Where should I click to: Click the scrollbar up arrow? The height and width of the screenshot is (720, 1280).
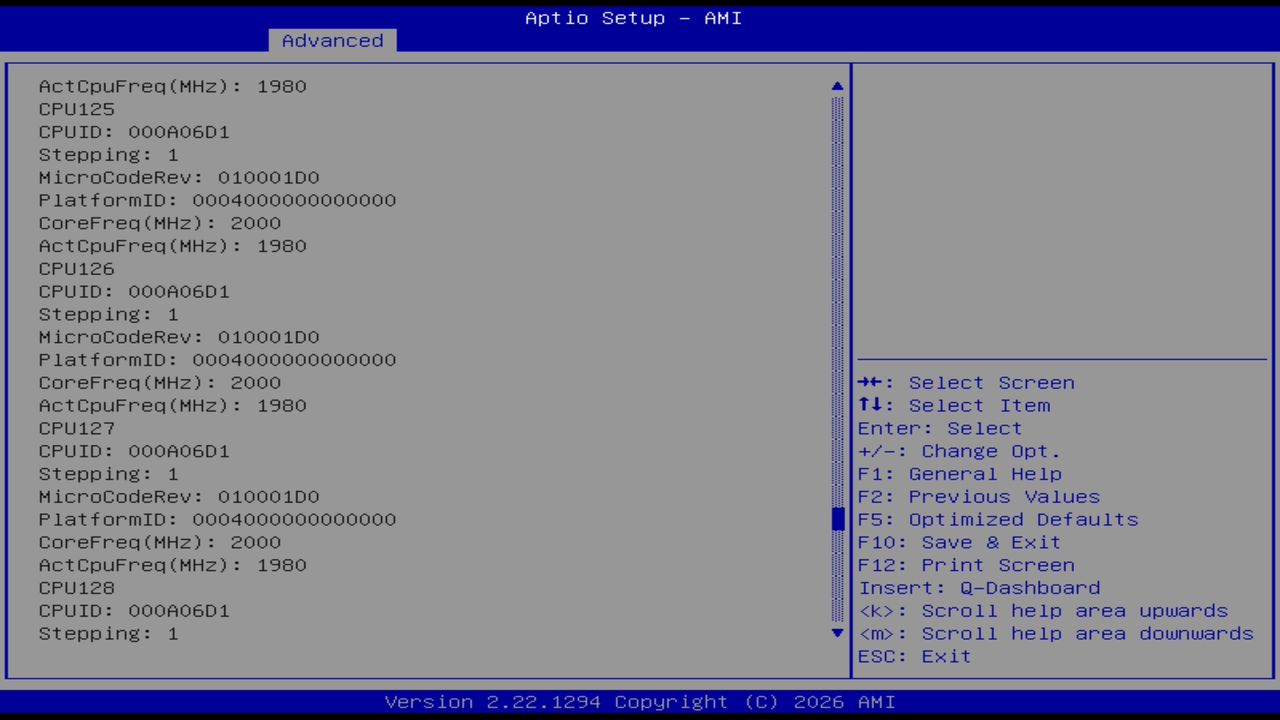(x=836, y=86)
